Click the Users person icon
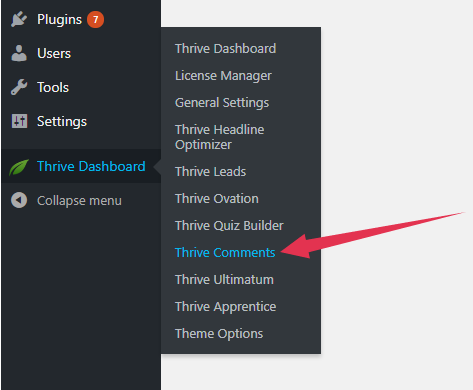 click(x=19, y=53)
